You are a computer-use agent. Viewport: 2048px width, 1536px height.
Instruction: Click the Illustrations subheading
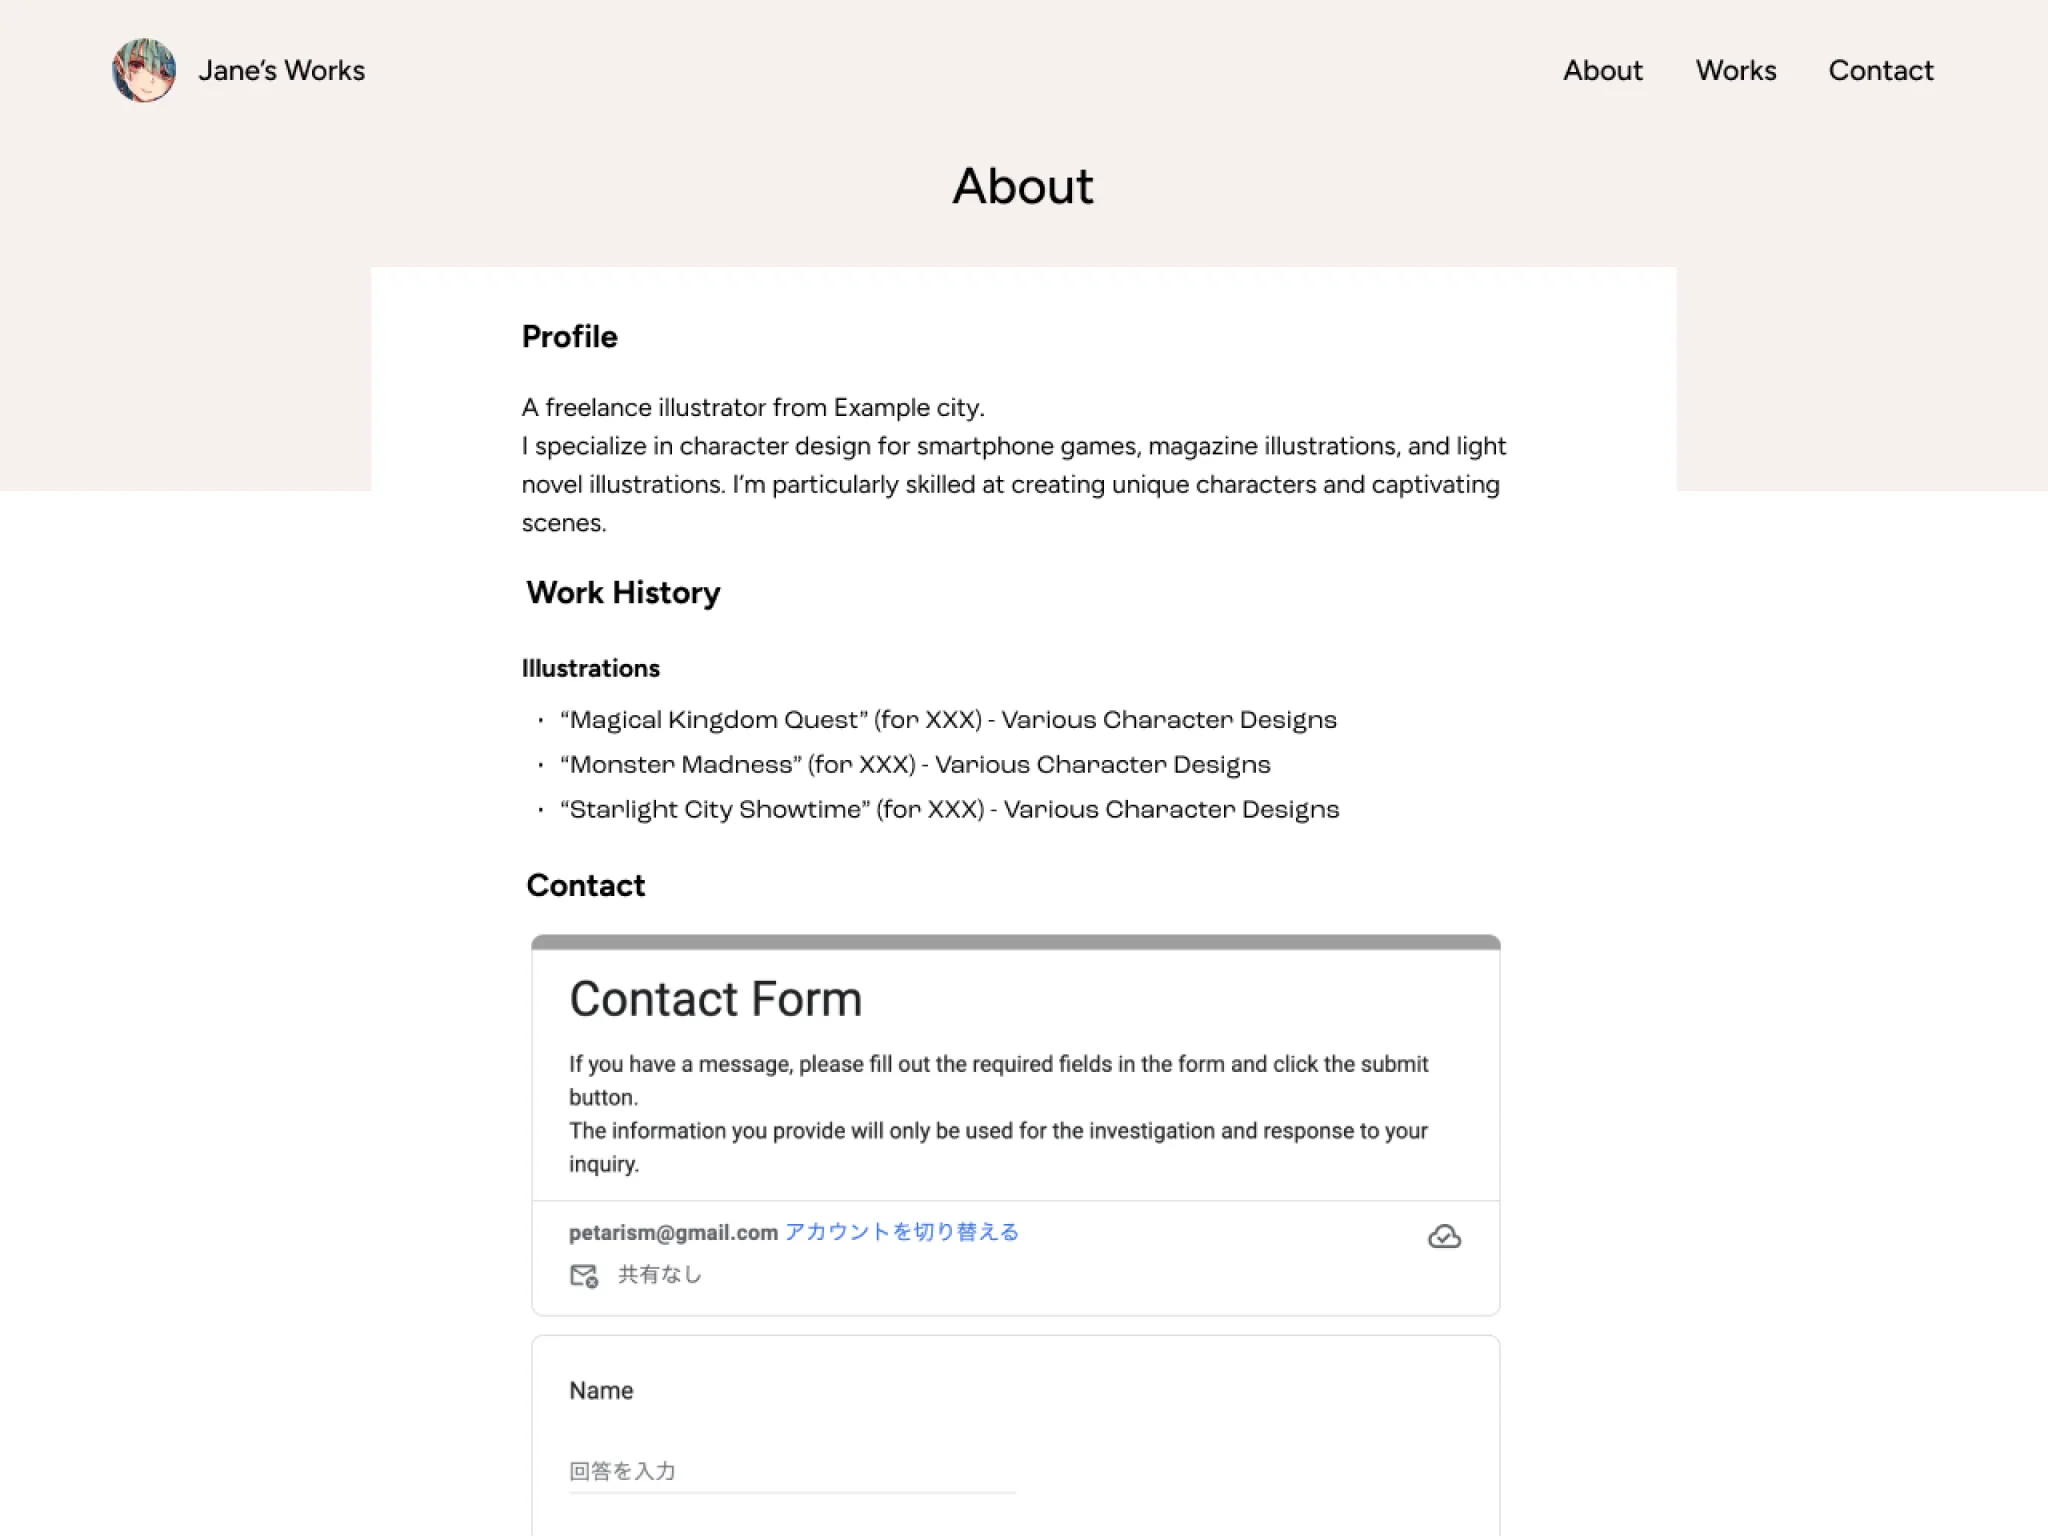[x=590, y=668]
